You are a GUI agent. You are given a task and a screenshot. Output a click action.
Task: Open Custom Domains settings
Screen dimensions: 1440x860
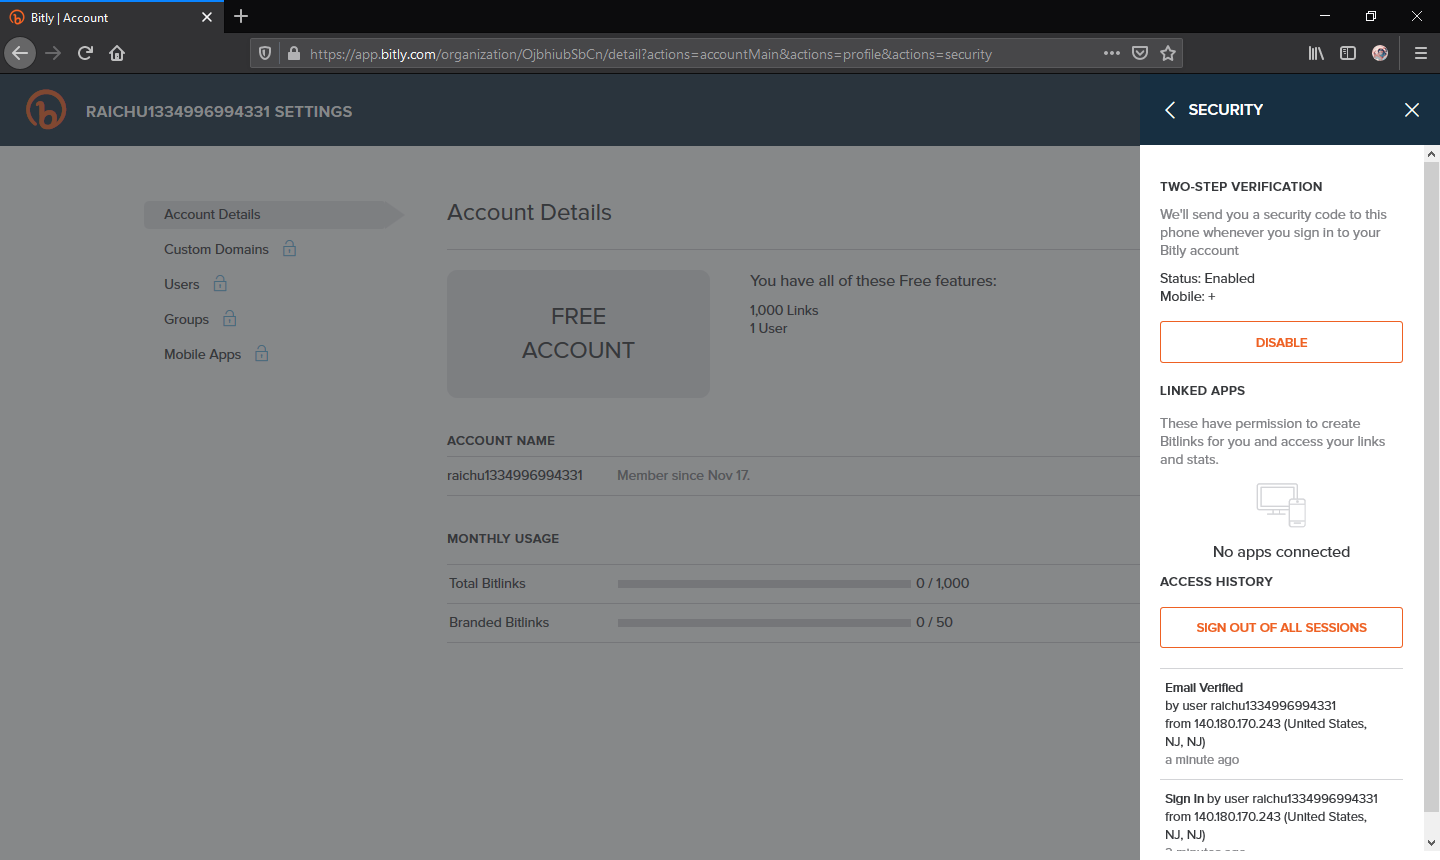(x=216, y=249)
